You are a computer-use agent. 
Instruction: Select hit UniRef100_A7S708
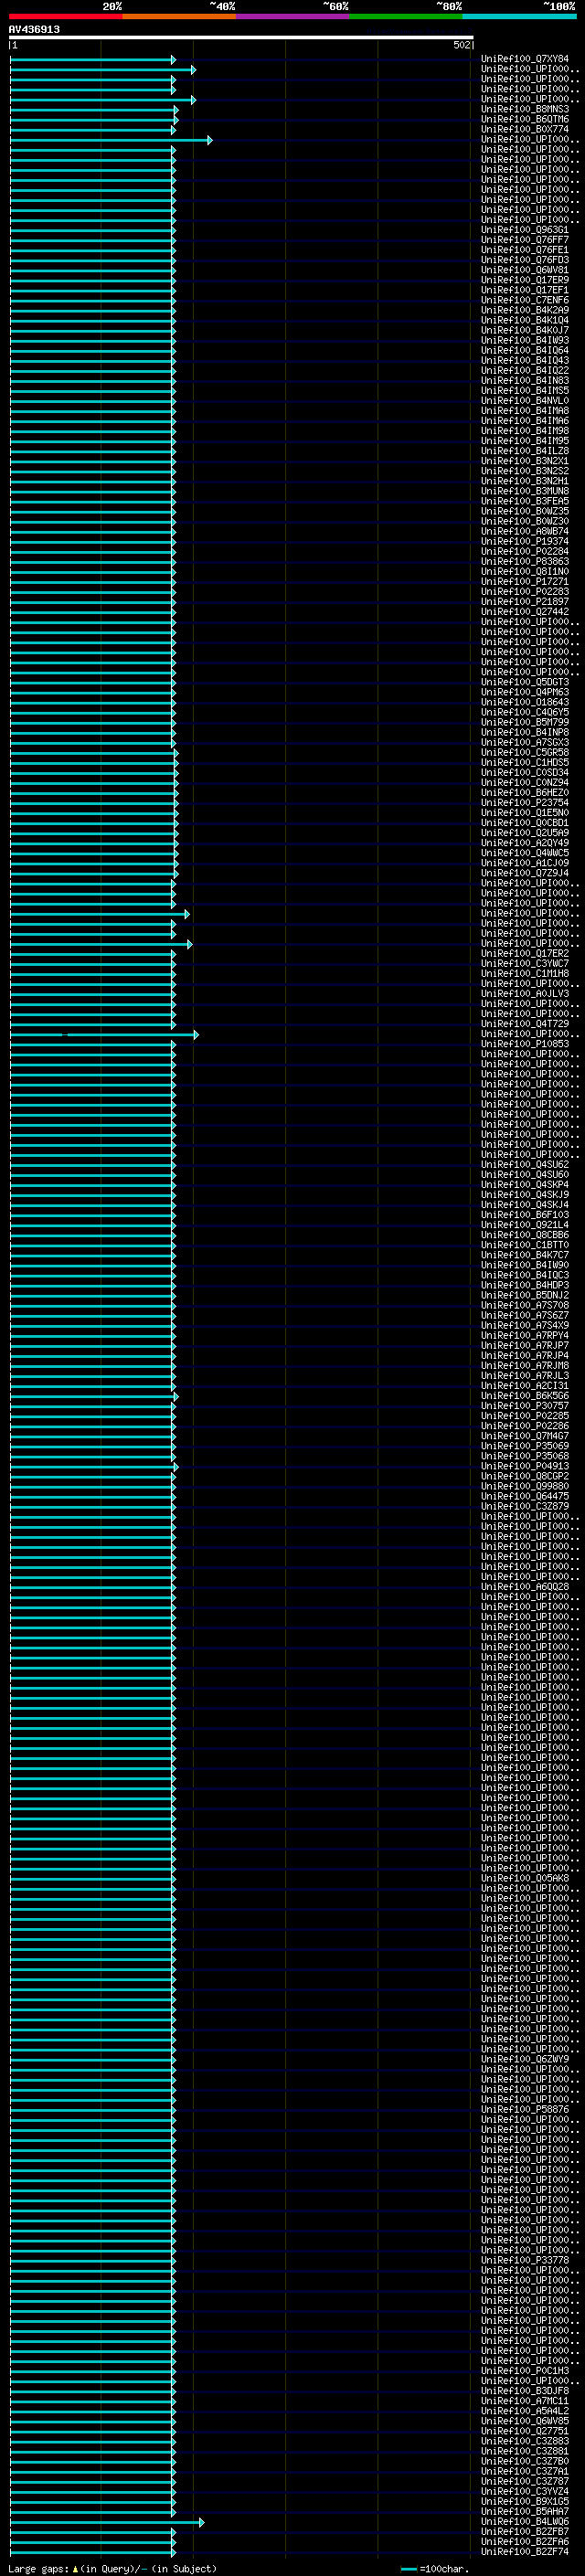tap(525, 1305)
